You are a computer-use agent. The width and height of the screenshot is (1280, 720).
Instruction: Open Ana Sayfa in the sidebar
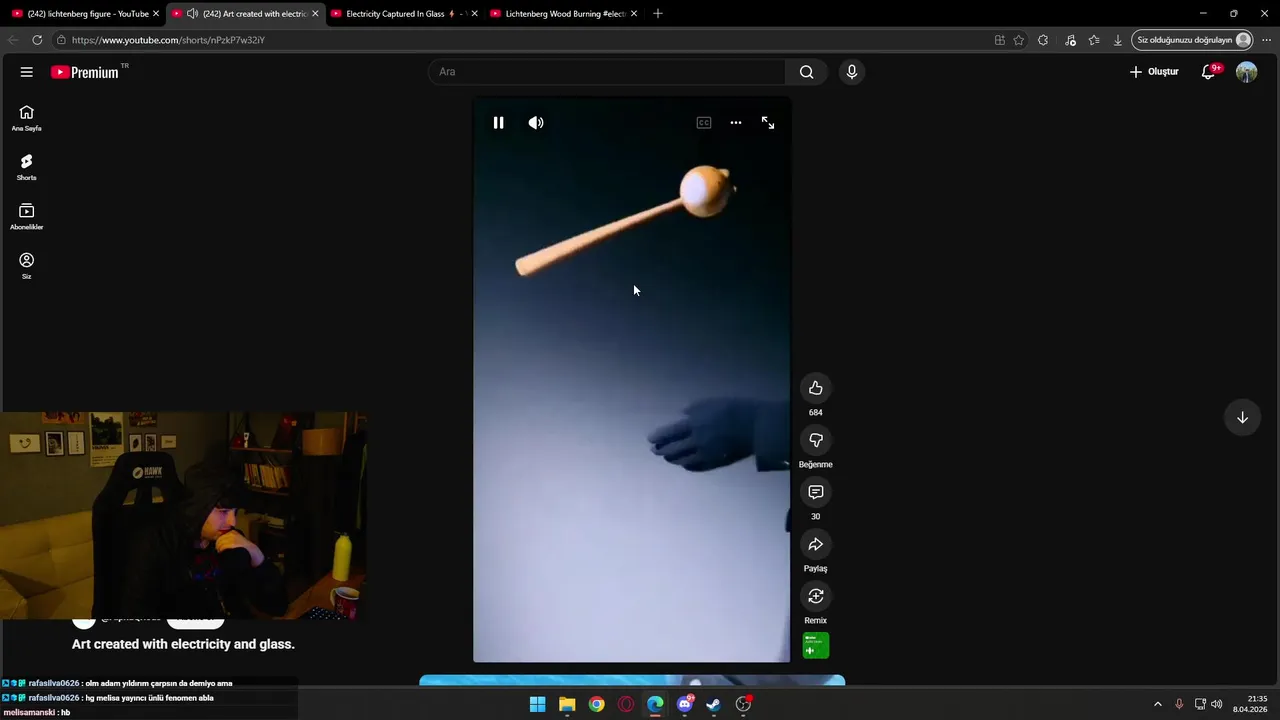pyautogui.click(x=27, y=118)
